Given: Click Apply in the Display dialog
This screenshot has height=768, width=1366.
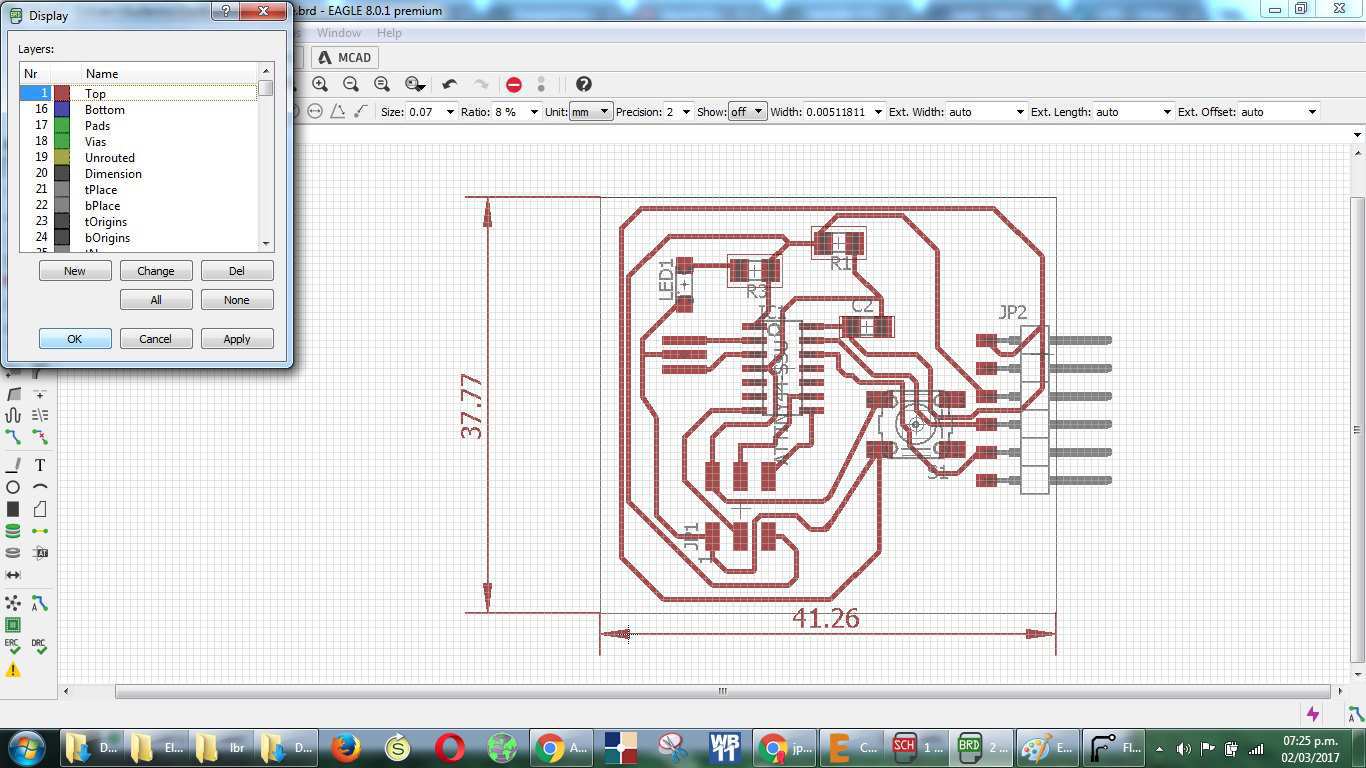Looking at the screenshot, I should (x=237, y=339).
